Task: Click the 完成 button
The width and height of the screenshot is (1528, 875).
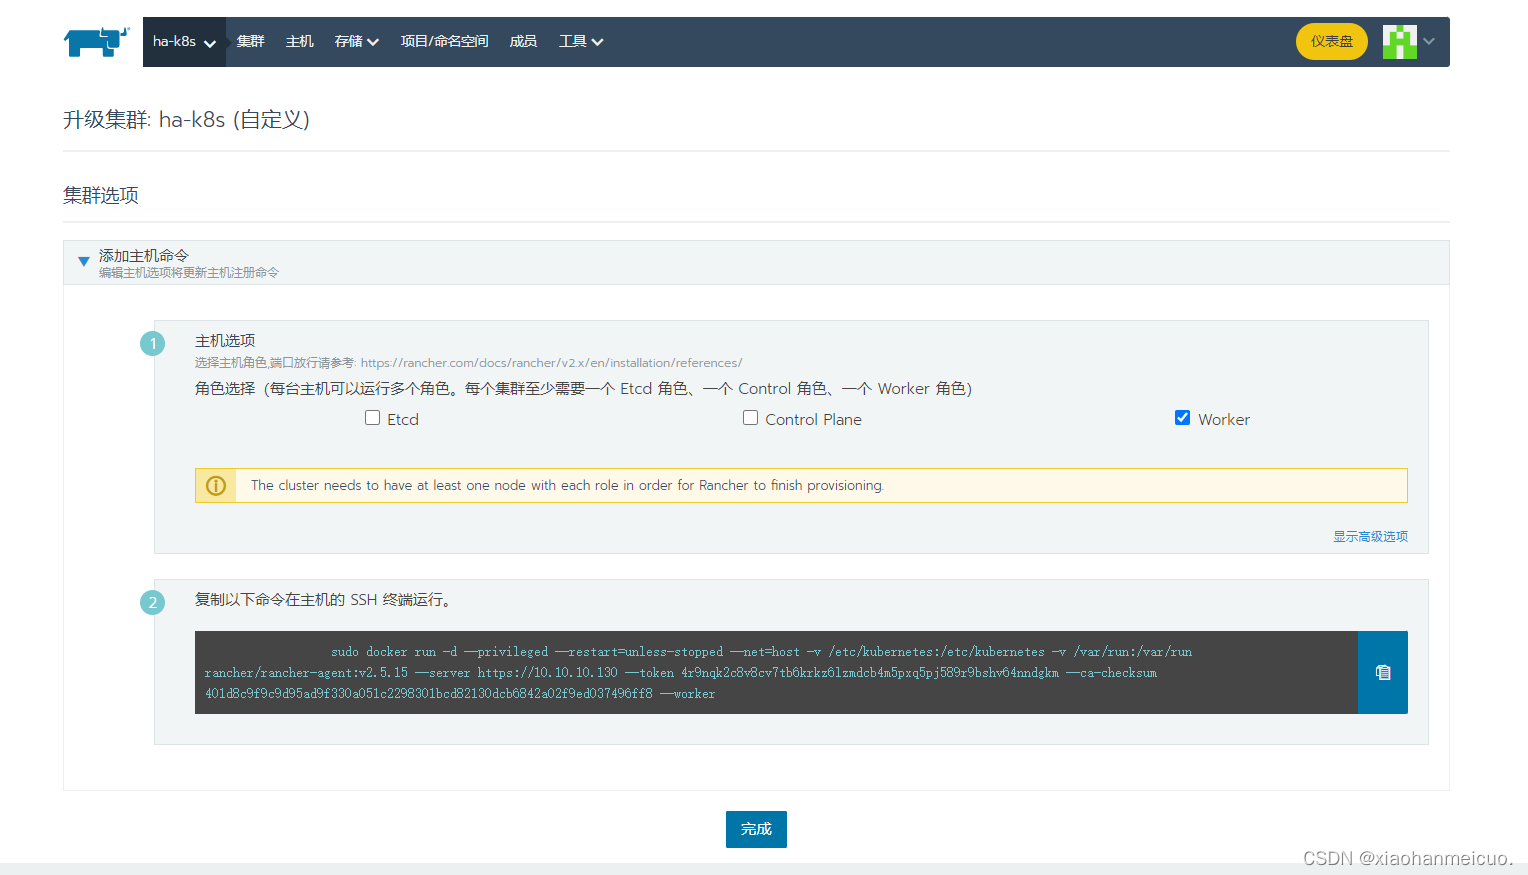Action: pyautogui.click(x=756, y=829)
